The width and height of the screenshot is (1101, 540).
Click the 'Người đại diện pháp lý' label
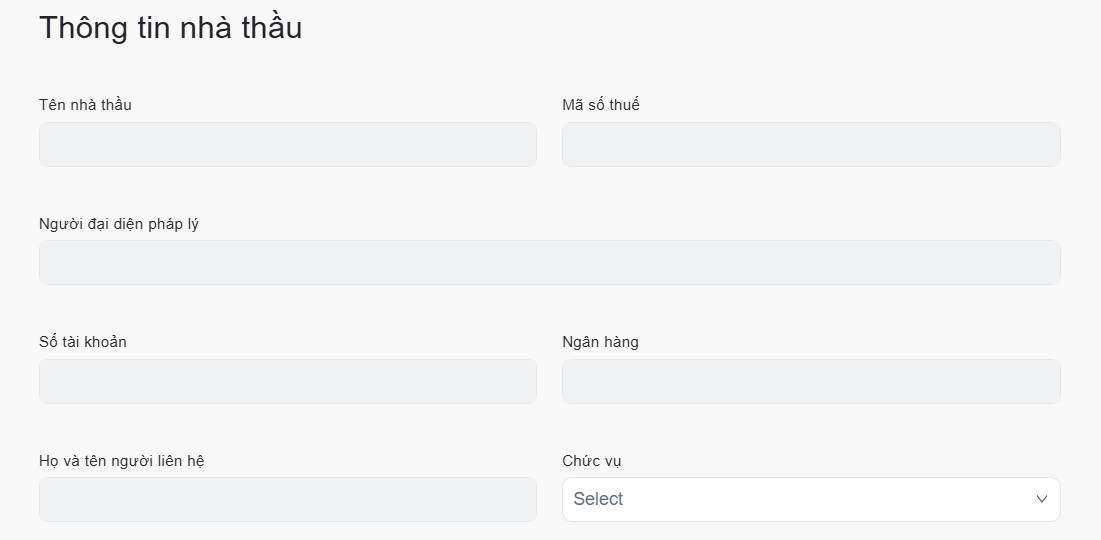tap(119, 224)
